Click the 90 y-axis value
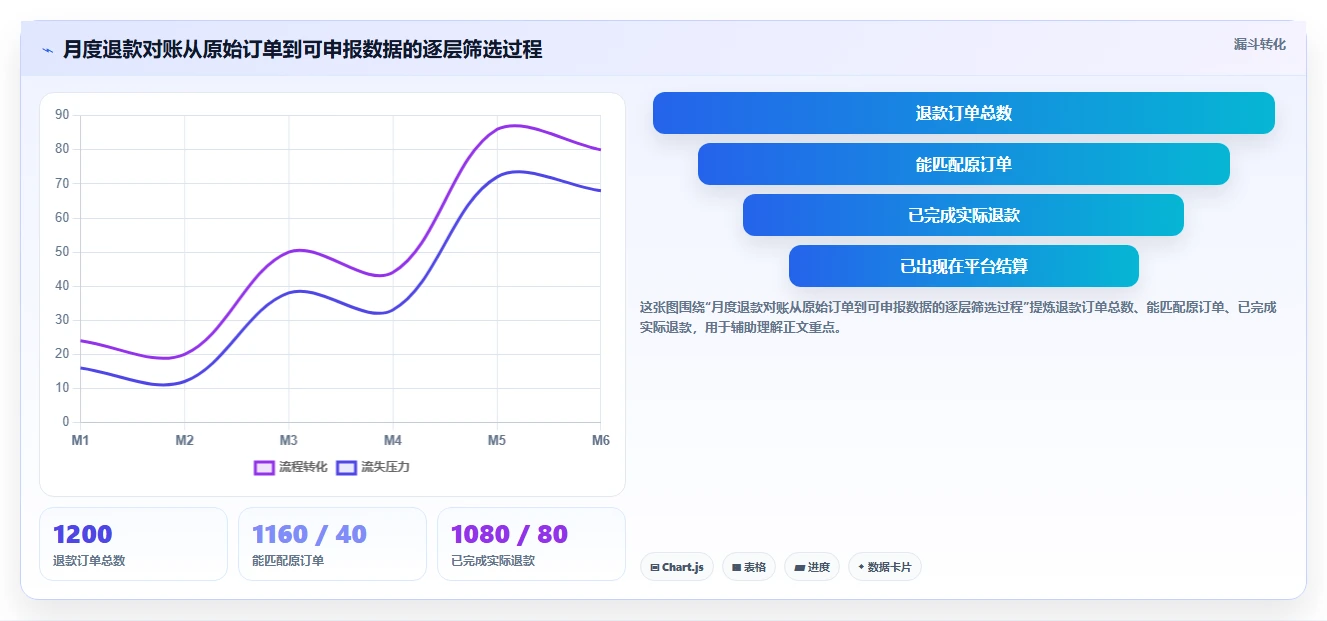The height and width of the screenshot is (621, 1327). [62, 115]
